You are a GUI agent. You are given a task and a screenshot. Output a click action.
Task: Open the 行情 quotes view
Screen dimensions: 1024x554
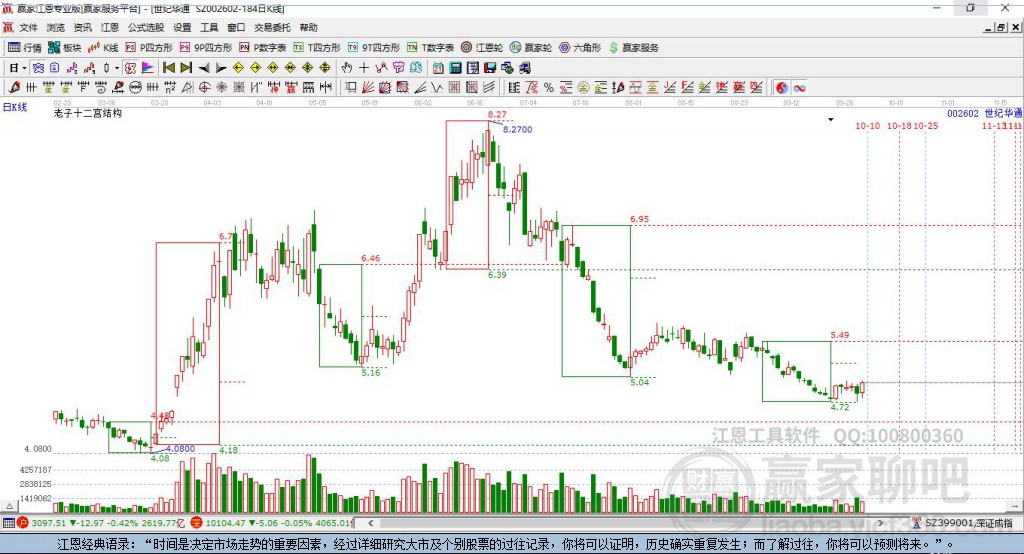click(x=25, y=48)
